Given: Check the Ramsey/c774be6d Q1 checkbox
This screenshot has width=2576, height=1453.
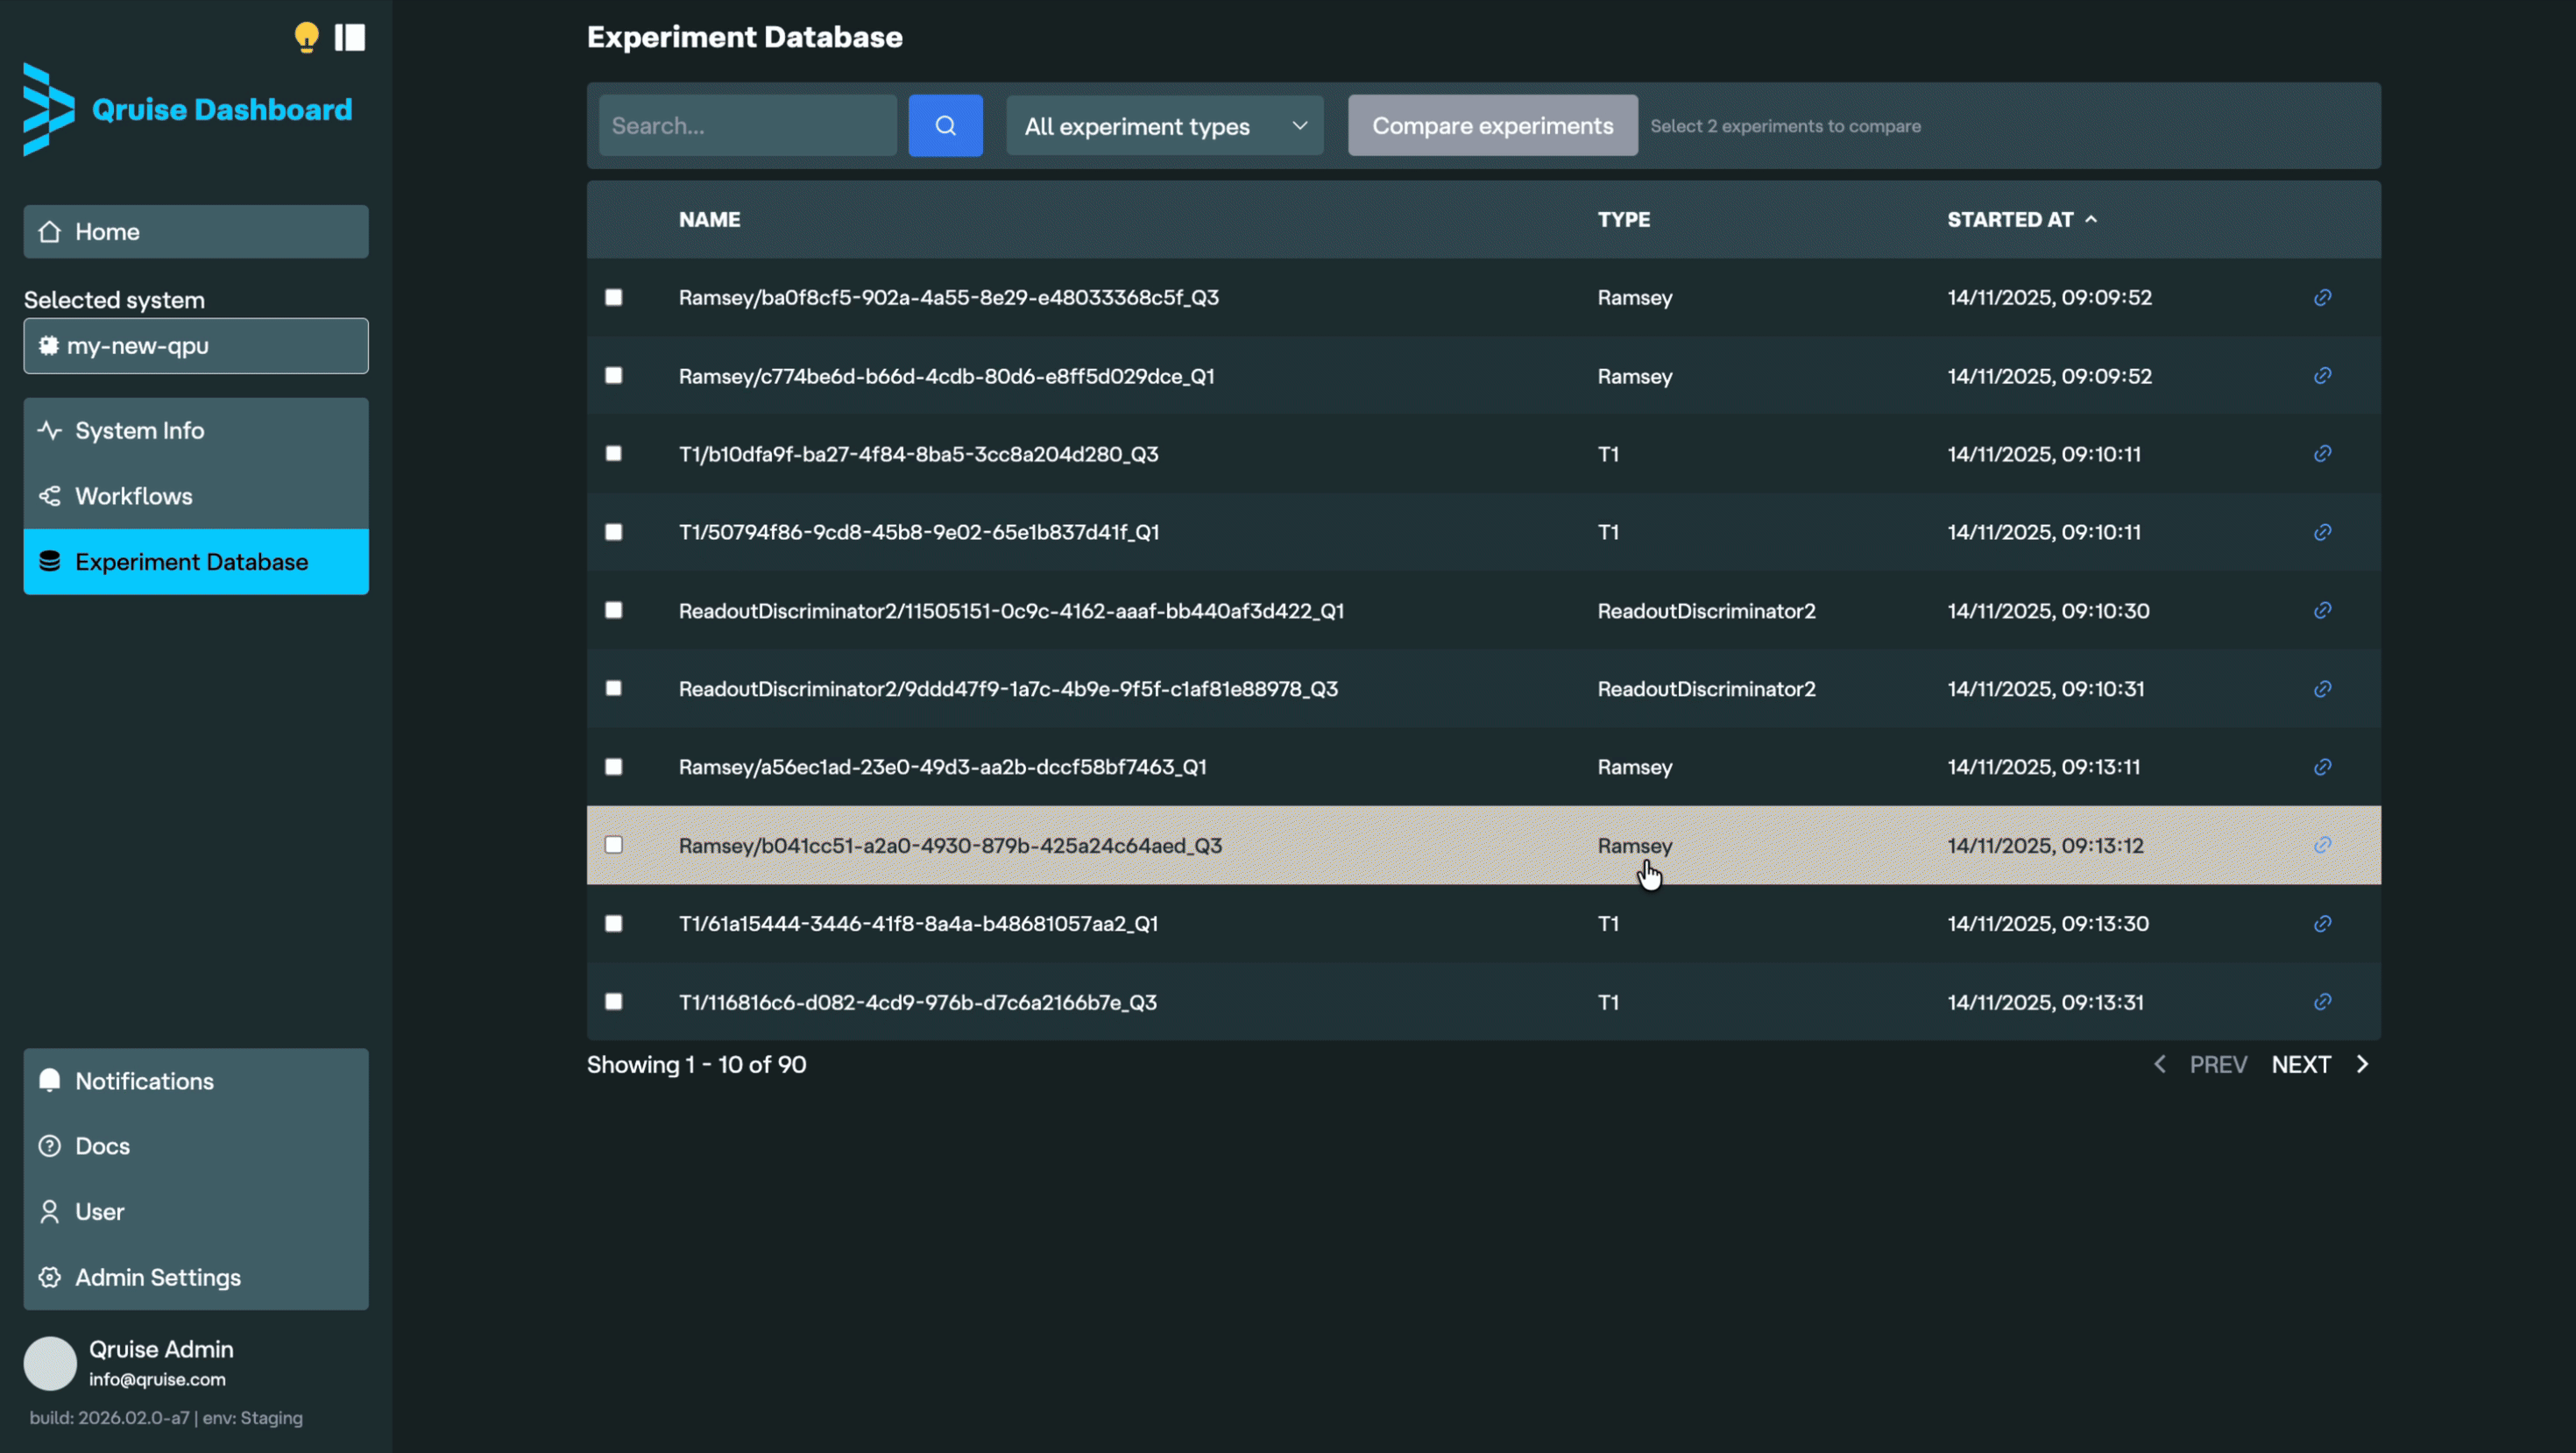Looking at the screenshot, I should click(614, 376).
